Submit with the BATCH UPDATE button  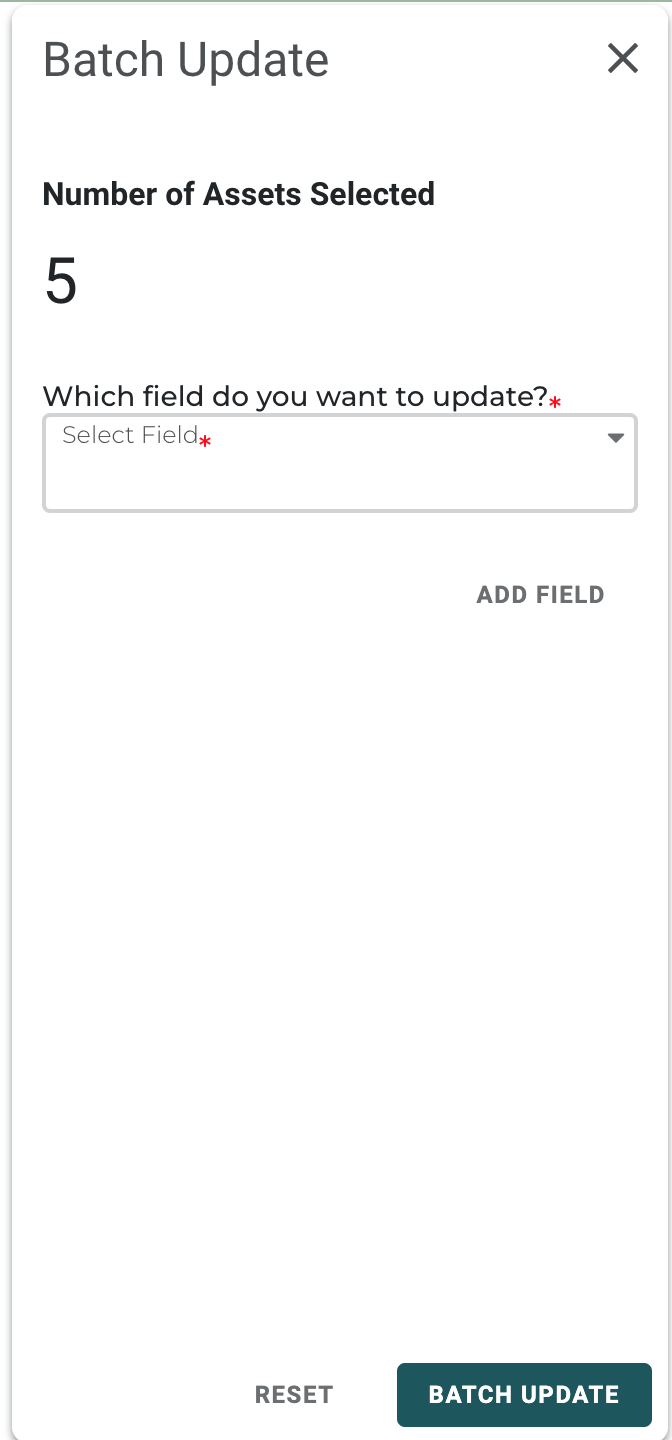[x=524, y=1395]
